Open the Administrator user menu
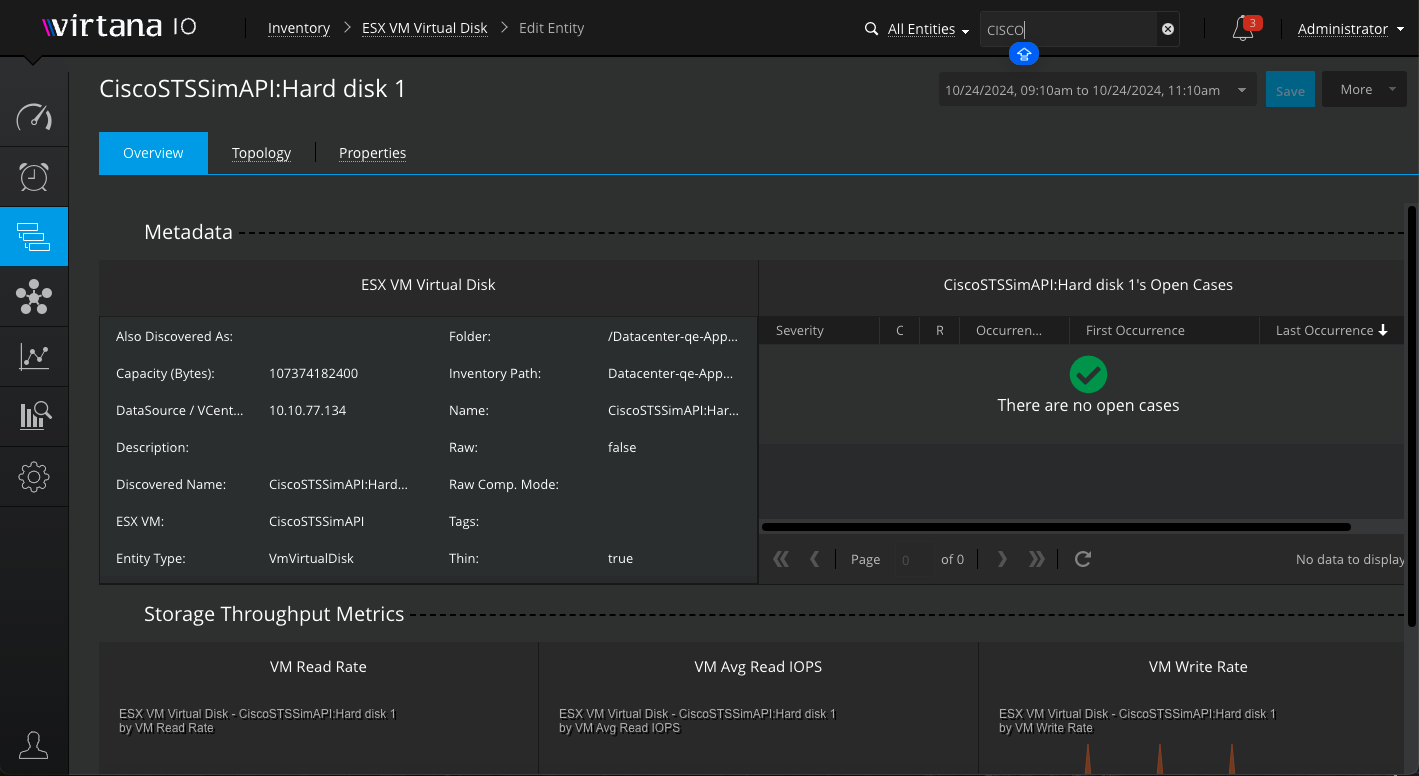 (1349, 29)
